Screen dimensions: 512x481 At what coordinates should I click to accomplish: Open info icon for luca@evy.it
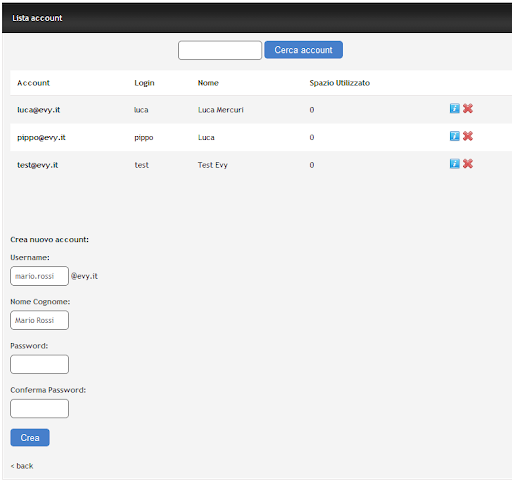pyautogui.click(x=454, y=108)
